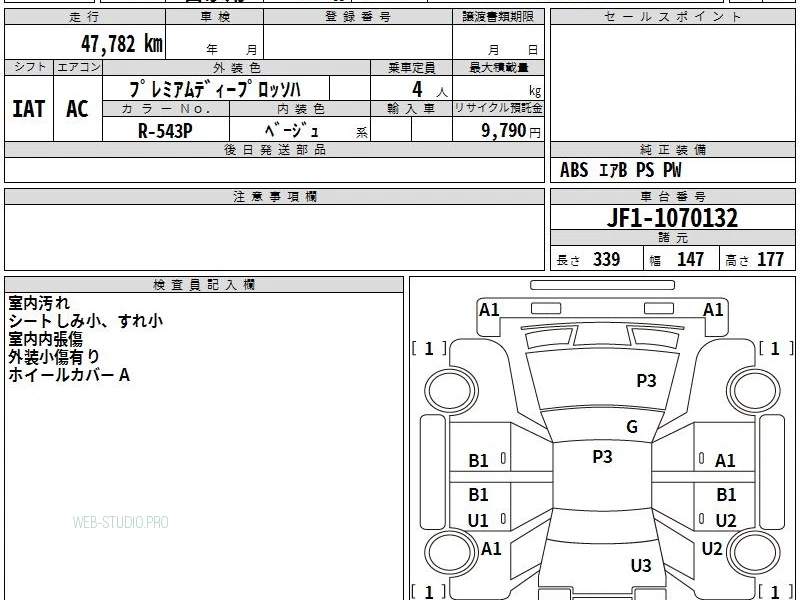Viewport: 800px width, 600px height.
Task: Select the 登録番号 header
Action: point(358,17)
